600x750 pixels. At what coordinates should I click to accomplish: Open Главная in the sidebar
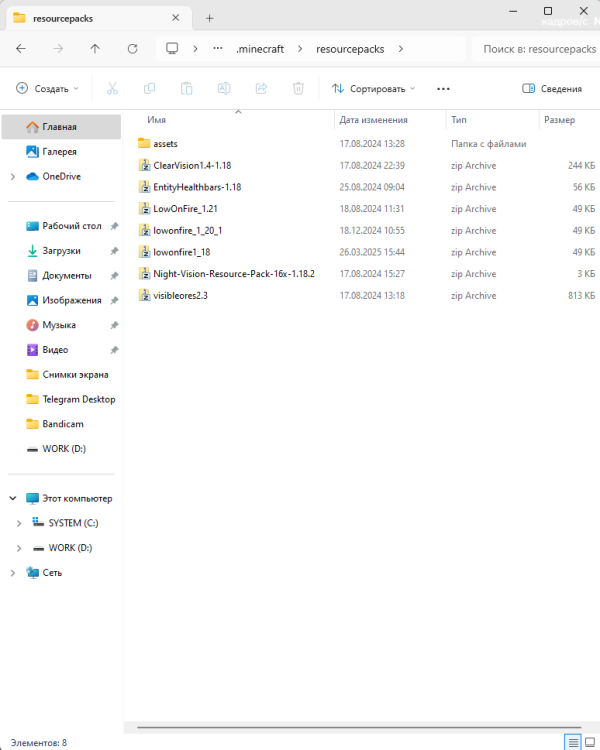(x=61, y=127)
